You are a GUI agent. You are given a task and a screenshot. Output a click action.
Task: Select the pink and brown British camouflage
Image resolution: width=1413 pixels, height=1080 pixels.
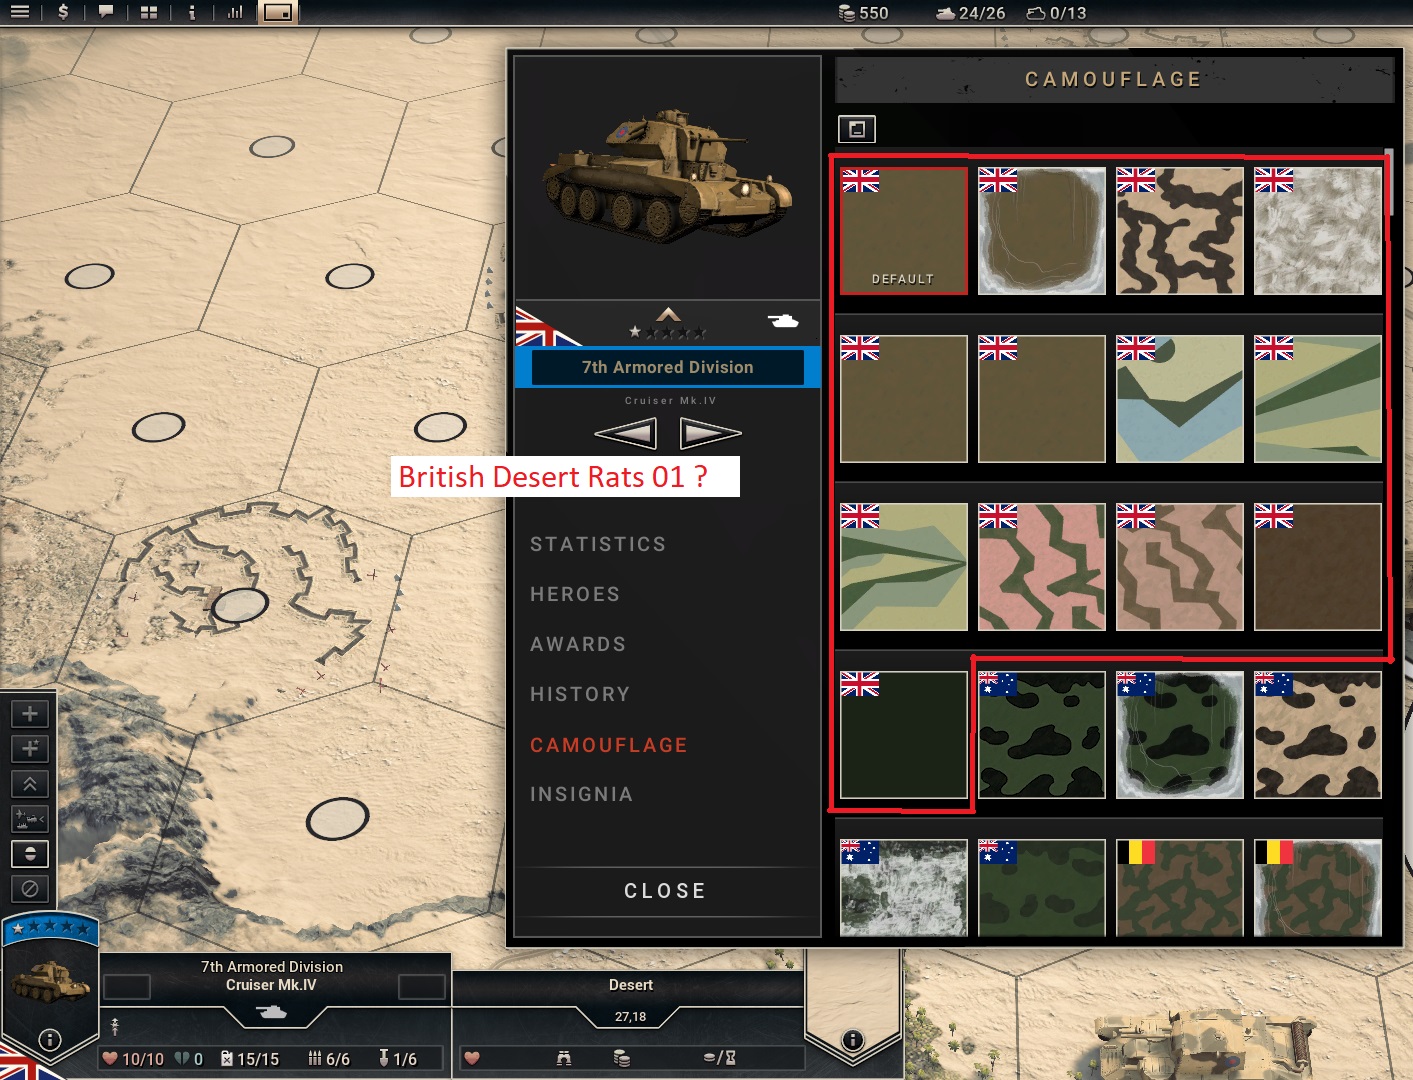click(x=1180, y=567)
